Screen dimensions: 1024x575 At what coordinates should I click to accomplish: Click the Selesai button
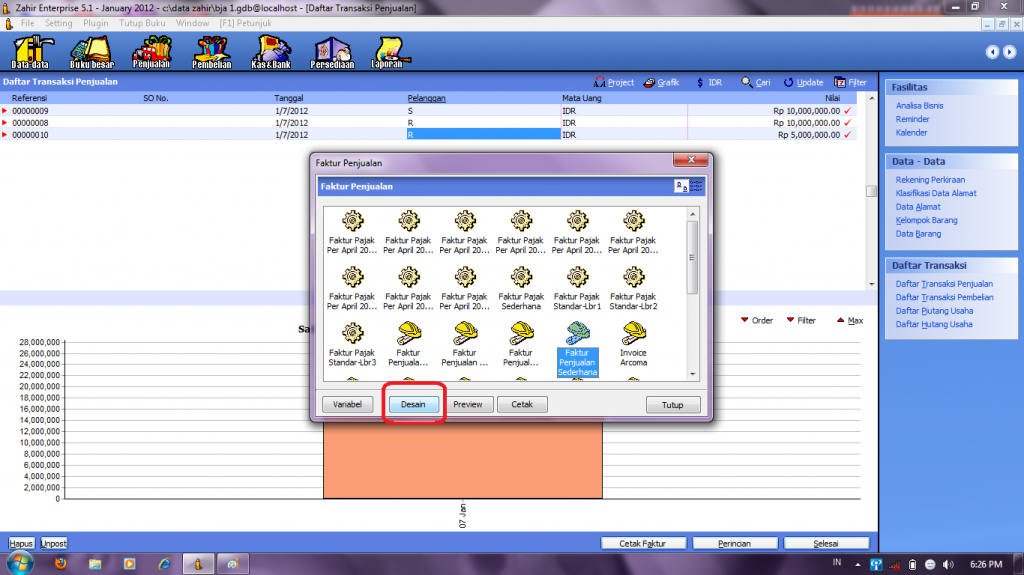pos(826,543)
